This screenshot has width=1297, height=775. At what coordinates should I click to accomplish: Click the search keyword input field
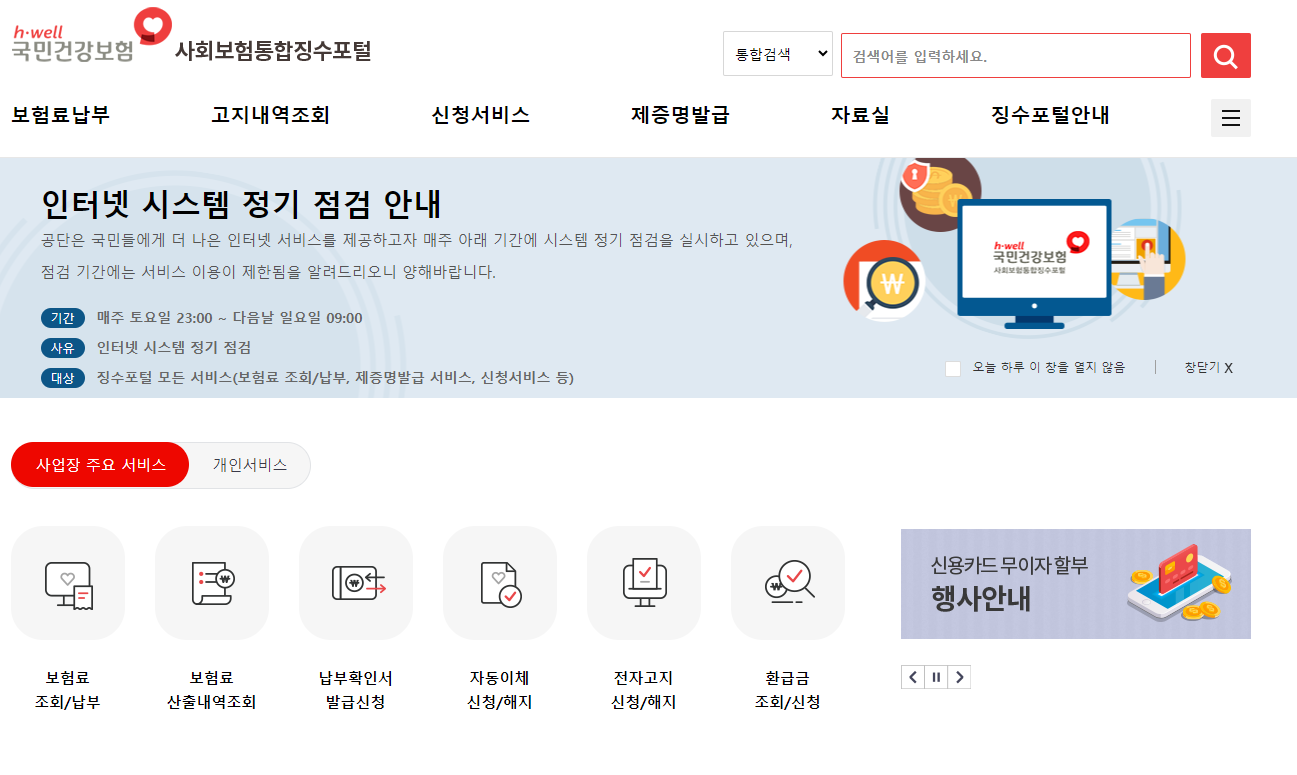[x=1015, y=55]
